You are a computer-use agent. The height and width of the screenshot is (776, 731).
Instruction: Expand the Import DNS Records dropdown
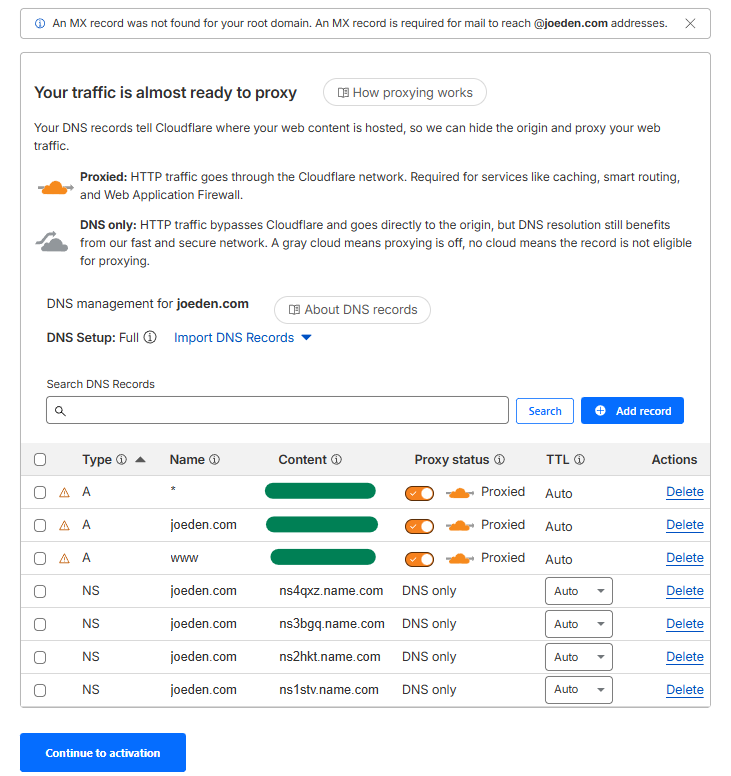click(243, 338)
